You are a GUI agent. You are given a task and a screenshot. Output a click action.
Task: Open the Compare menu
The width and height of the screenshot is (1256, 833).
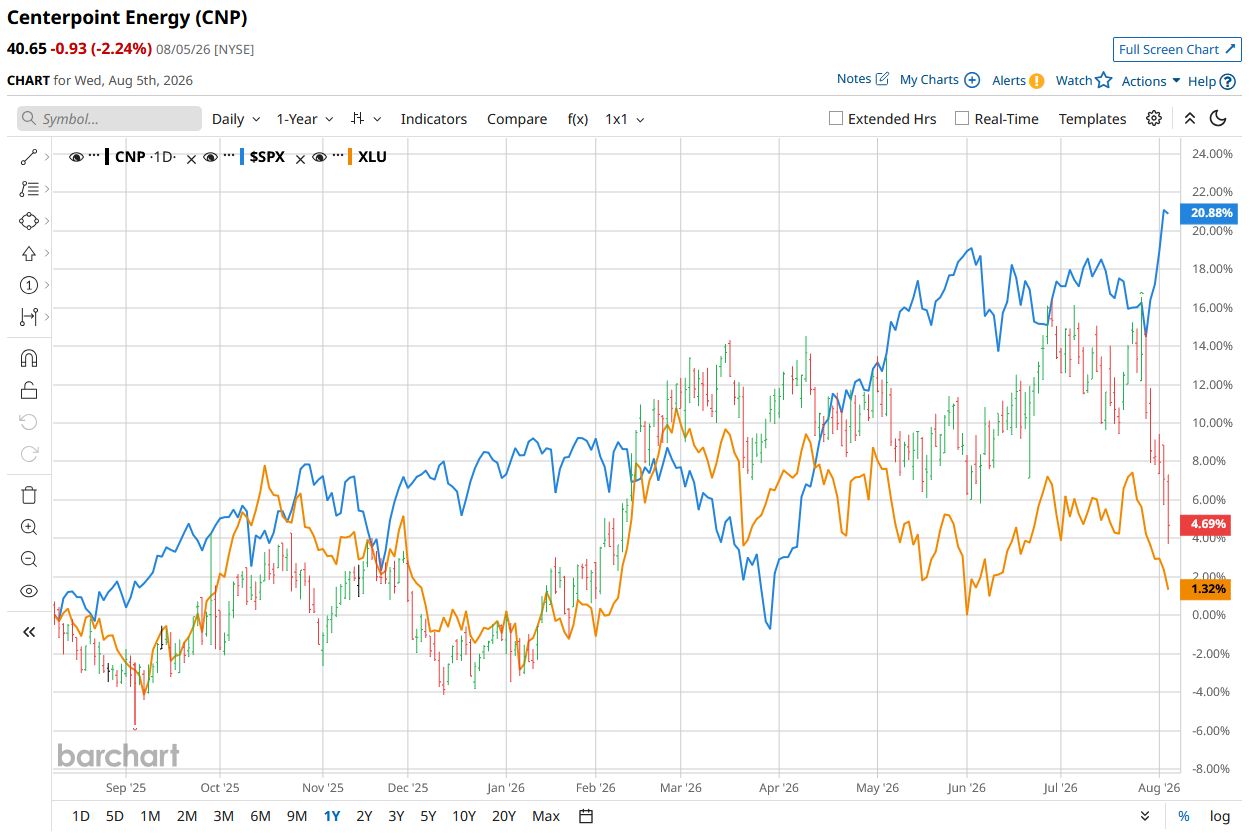coord(517,119)
